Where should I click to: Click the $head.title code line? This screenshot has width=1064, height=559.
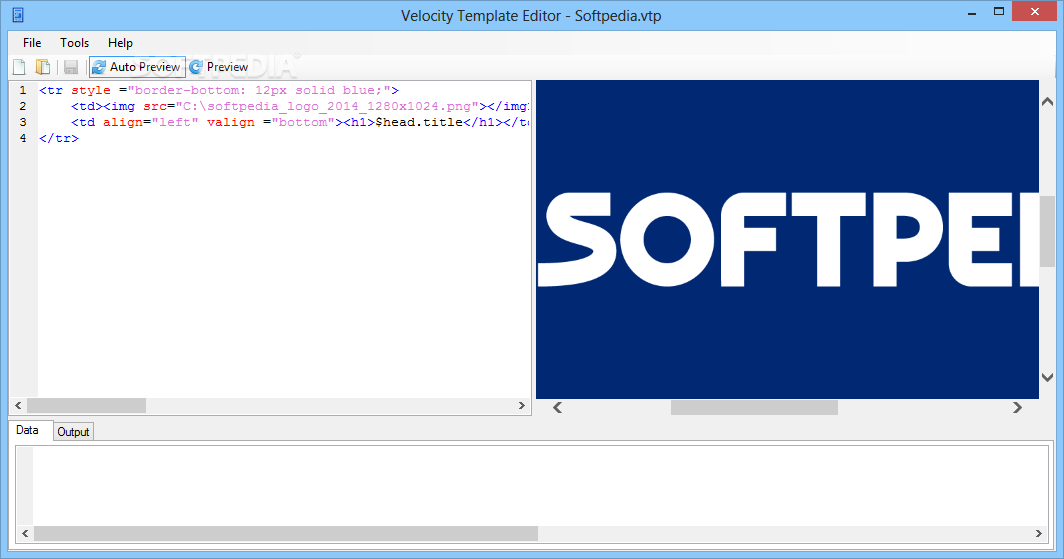point(299,122)
